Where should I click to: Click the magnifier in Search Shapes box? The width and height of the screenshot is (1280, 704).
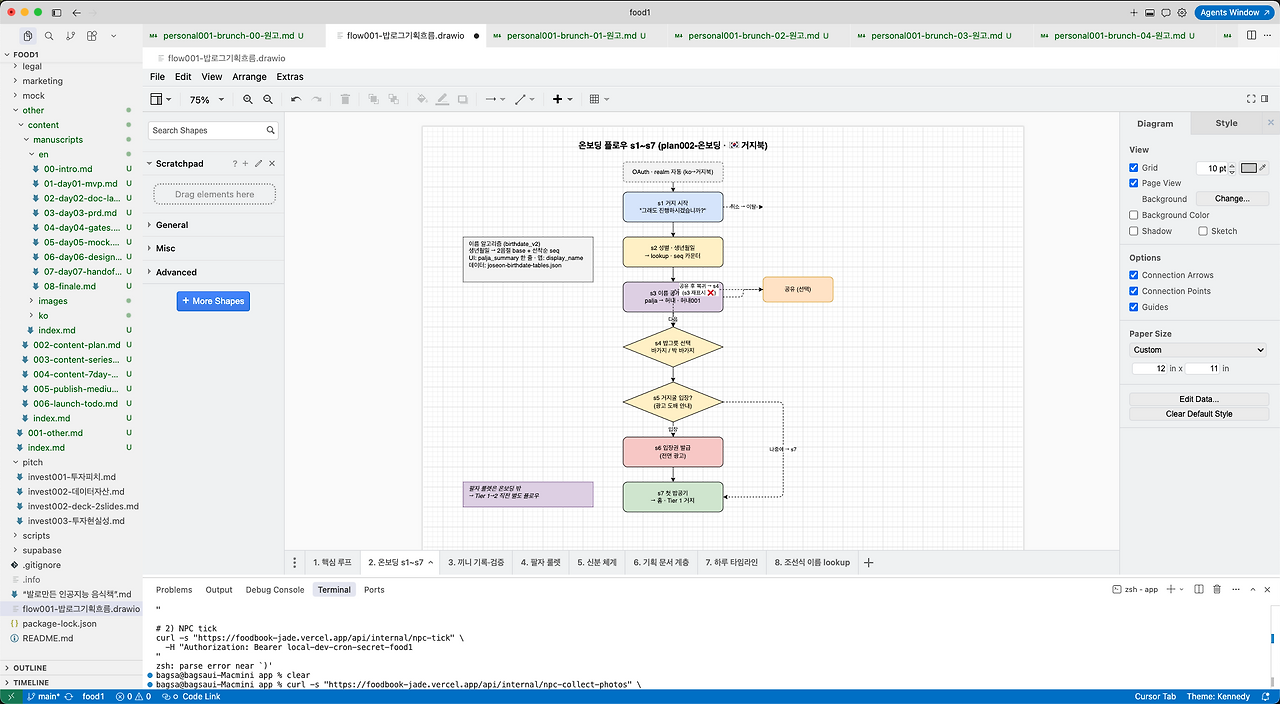(x=271, y=130)
